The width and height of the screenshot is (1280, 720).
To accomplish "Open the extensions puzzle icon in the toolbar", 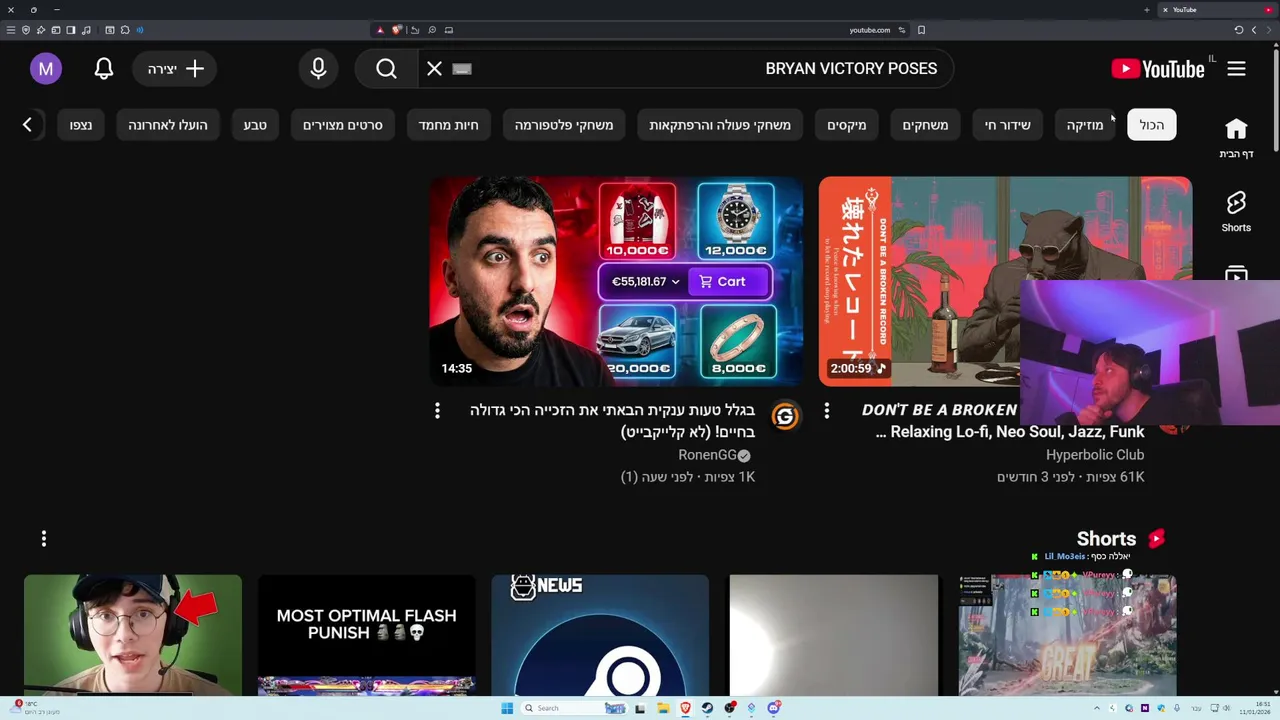I will pyautogui.click(x=125, y=30).
